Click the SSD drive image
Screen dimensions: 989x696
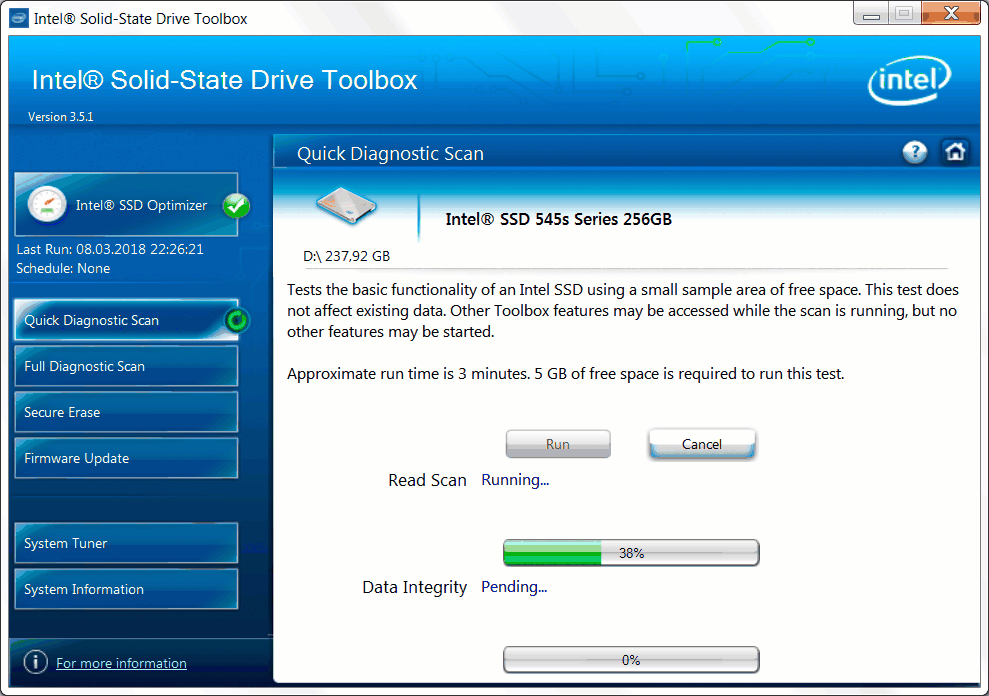click(346, 206)
